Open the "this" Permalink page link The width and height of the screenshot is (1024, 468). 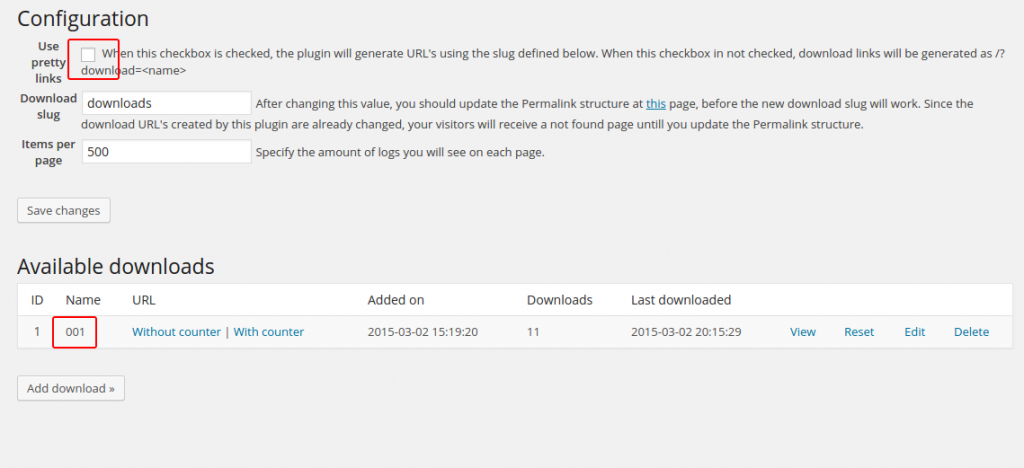click(656, 103)
